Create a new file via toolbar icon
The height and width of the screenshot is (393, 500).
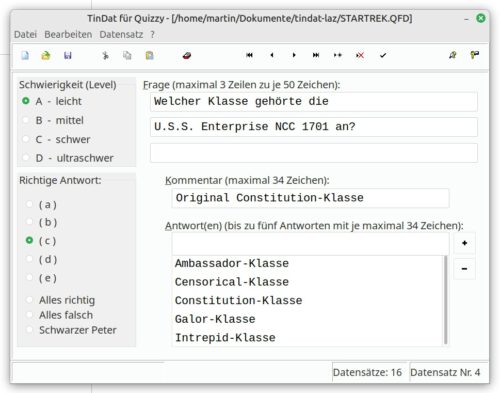click(x=25, y=55)
